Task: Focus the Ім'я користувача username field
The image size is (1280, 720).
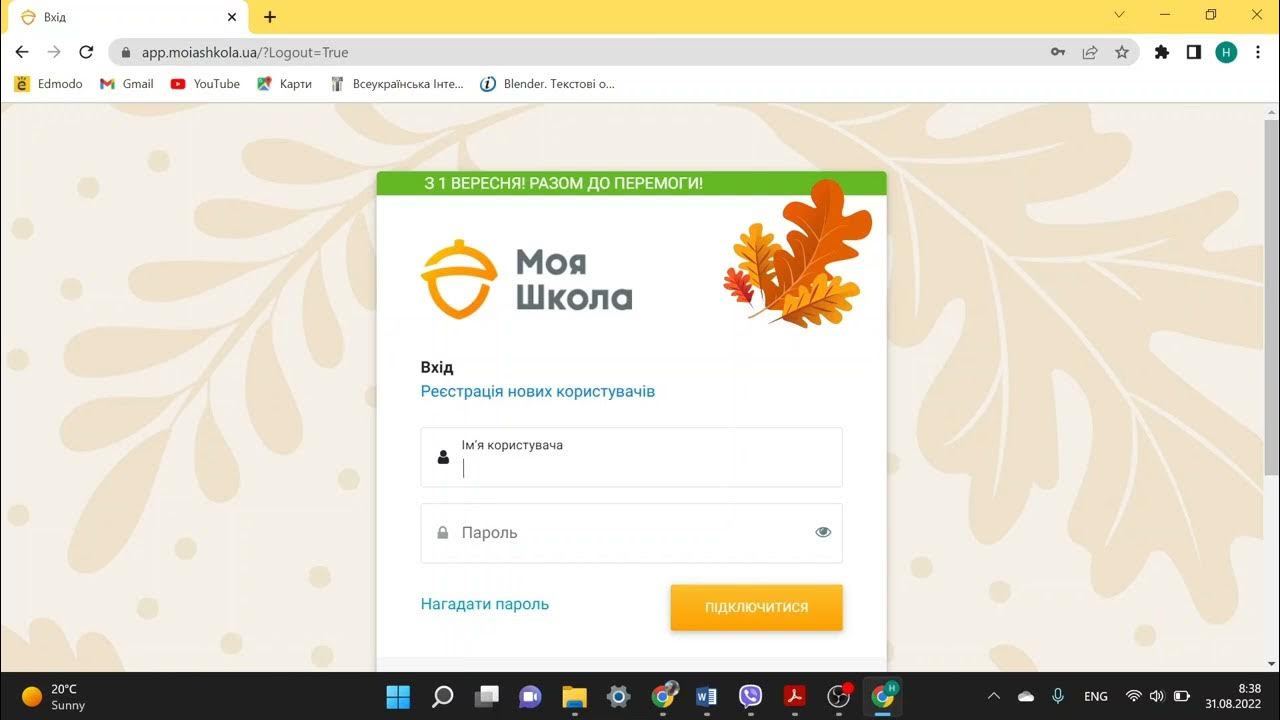Action: click(631, 457)
